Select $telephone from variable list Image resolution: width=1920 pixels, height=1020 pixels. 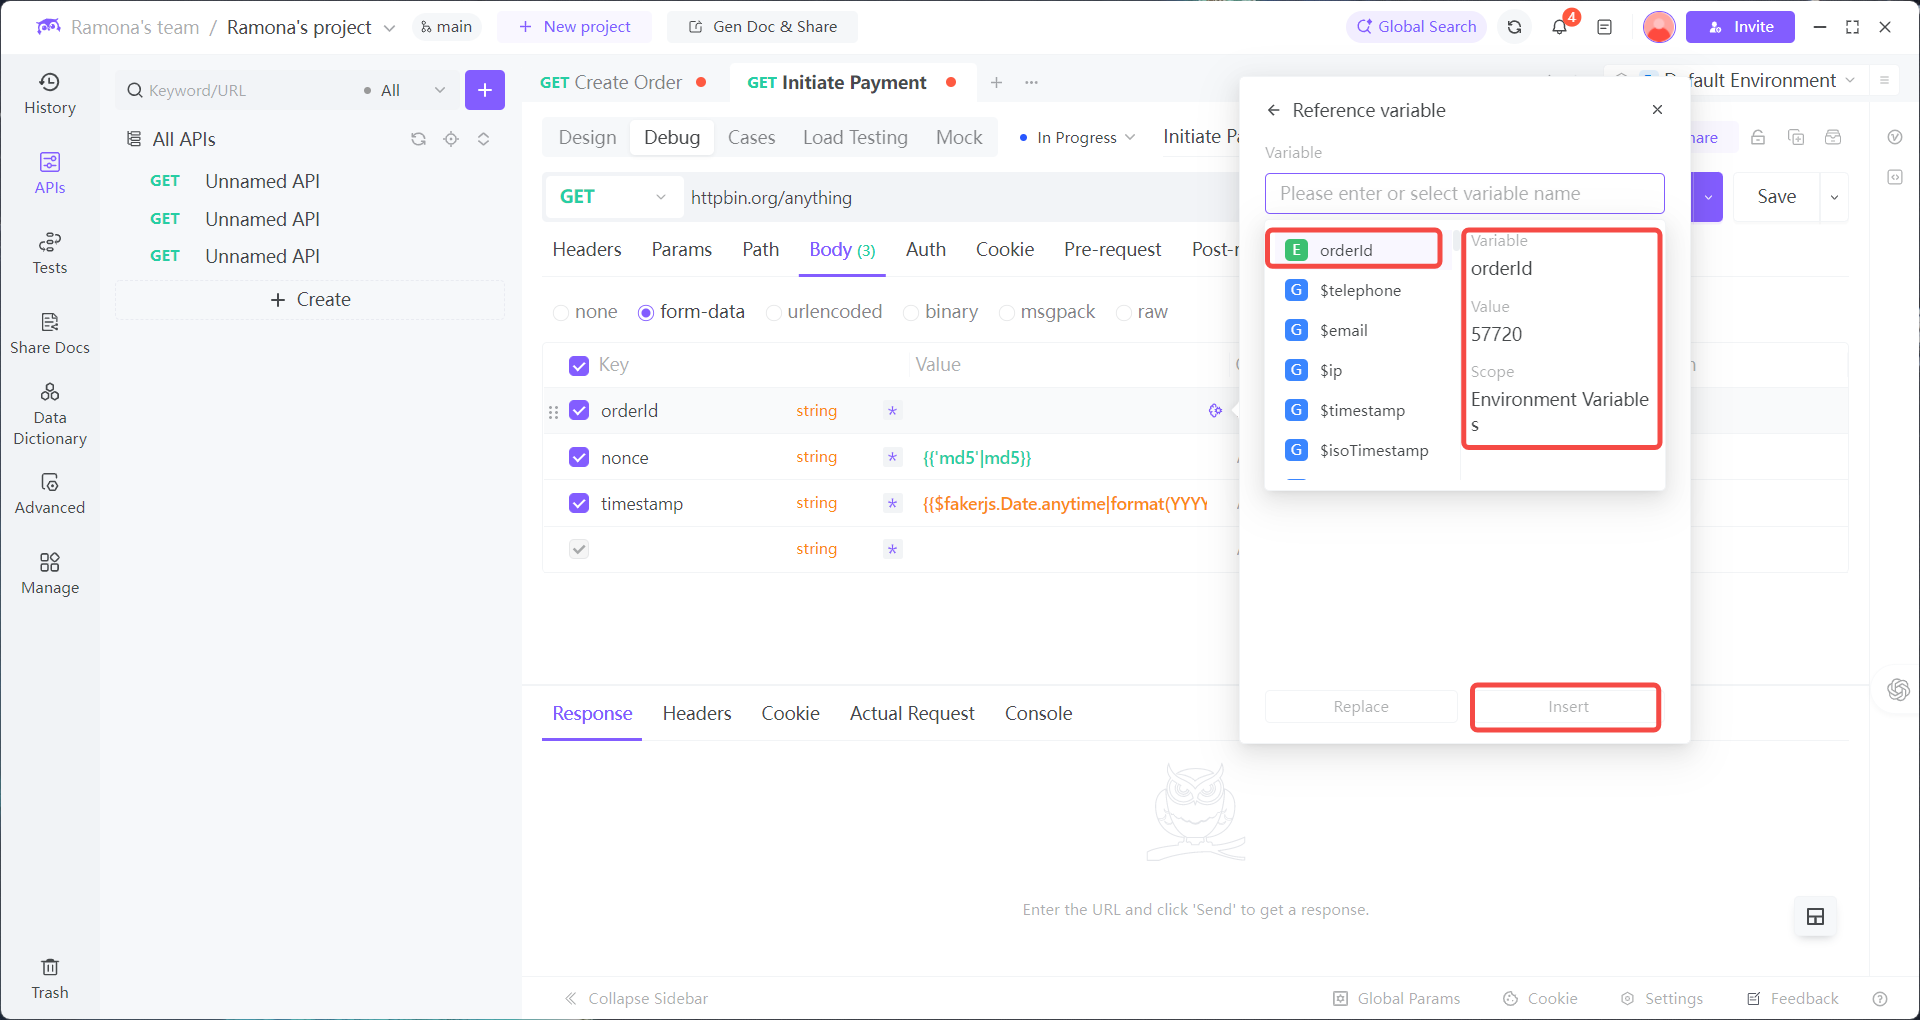point(1359,290)
